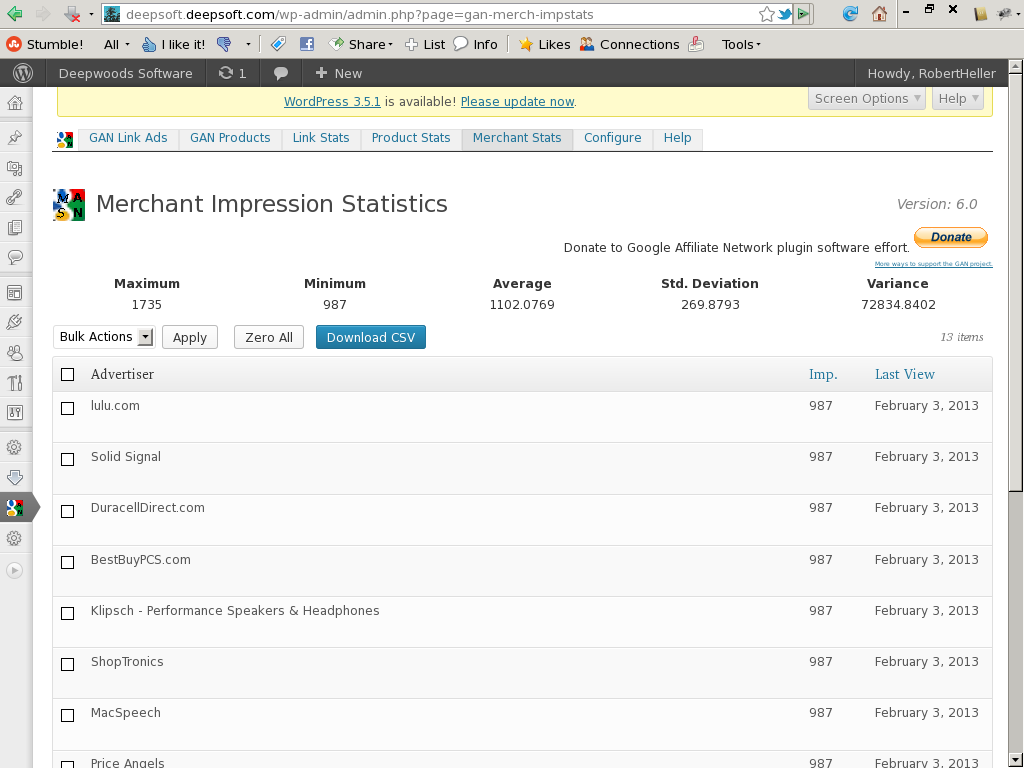Open Tools icon in sidebar
Screen dimensions: 1024x768
tap(15, 383)
